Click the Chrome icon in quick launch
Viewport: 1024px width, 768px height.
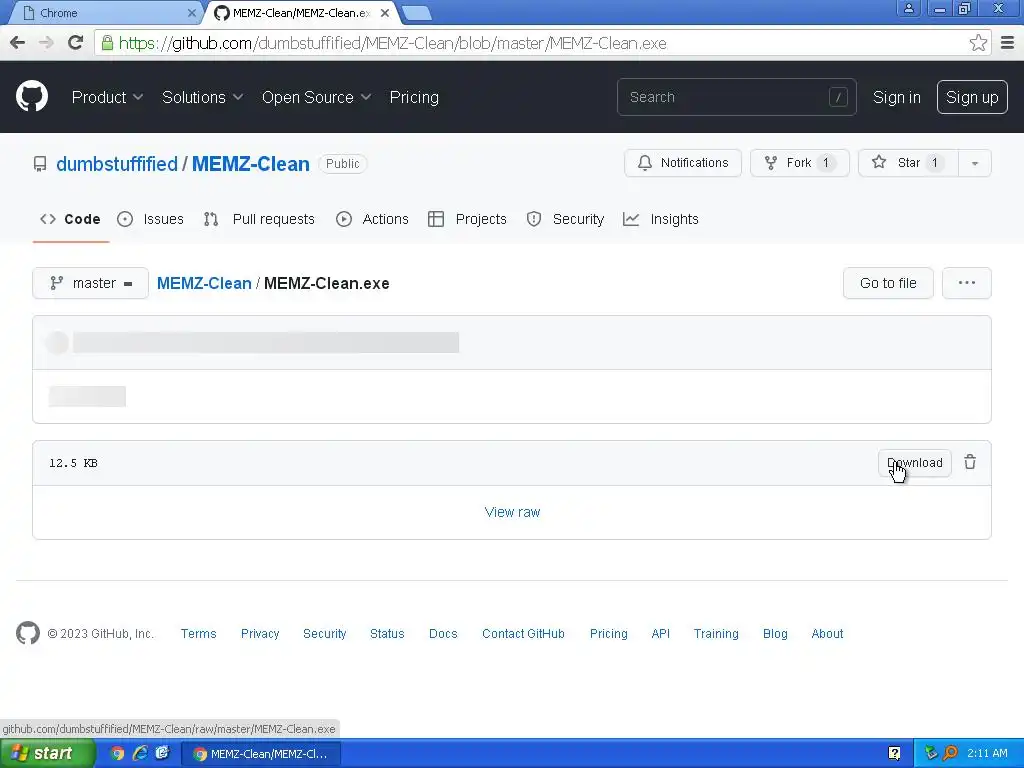coord(117,753)
